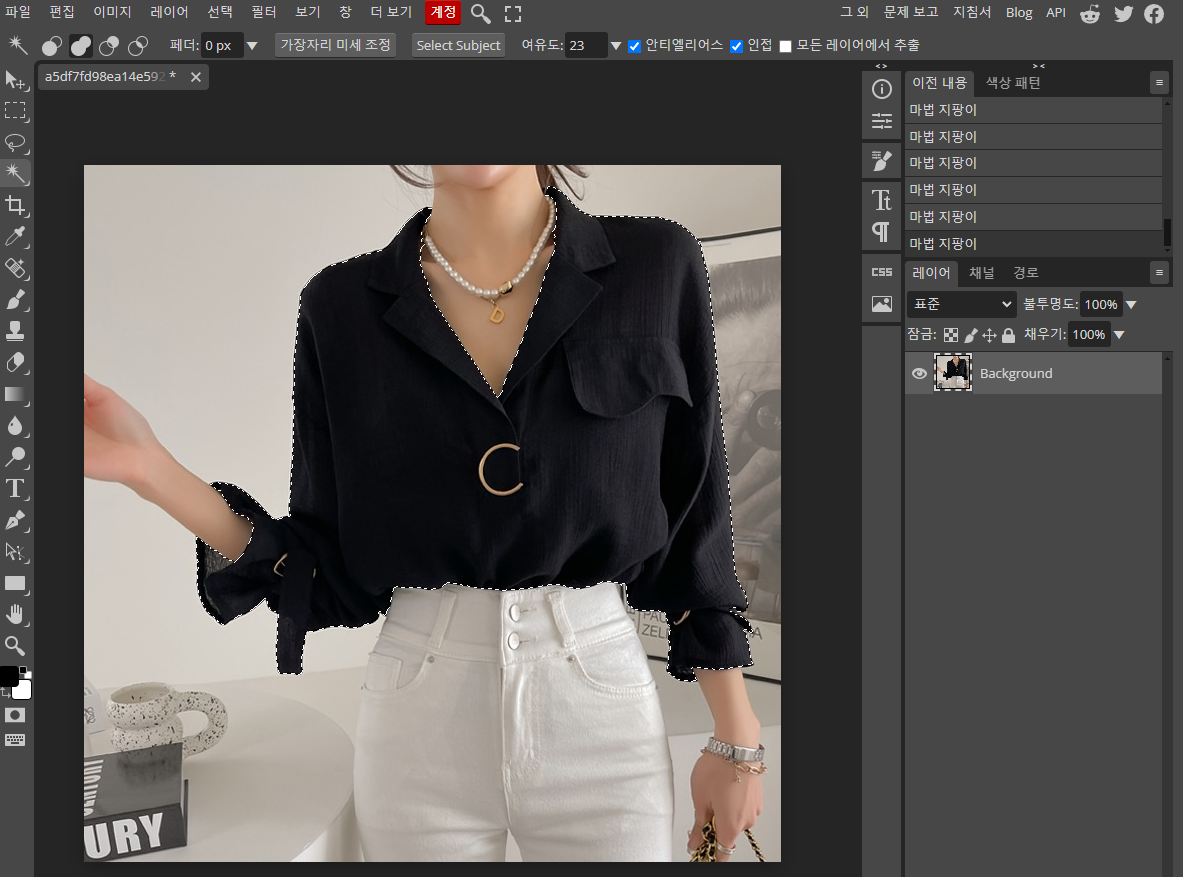The image size is (1183, 877).
Task: Open the 채우기 slider dropdown arrow
Action: tap(1119, 335)
